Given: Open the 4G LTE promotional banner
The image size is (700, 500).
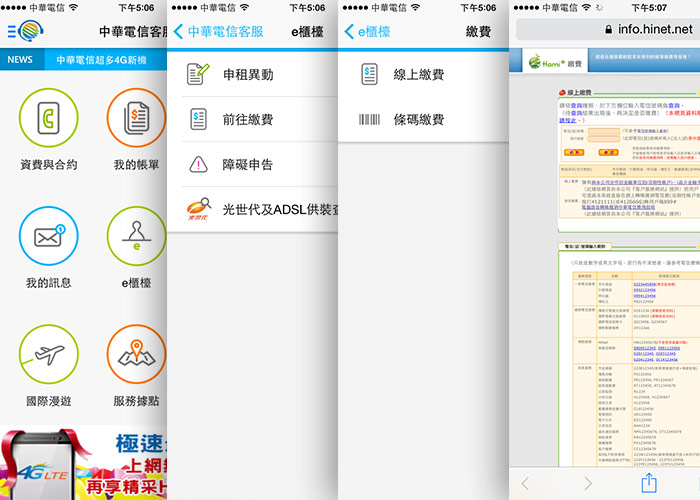Looking at the screenshot, I should pos(83,462).
